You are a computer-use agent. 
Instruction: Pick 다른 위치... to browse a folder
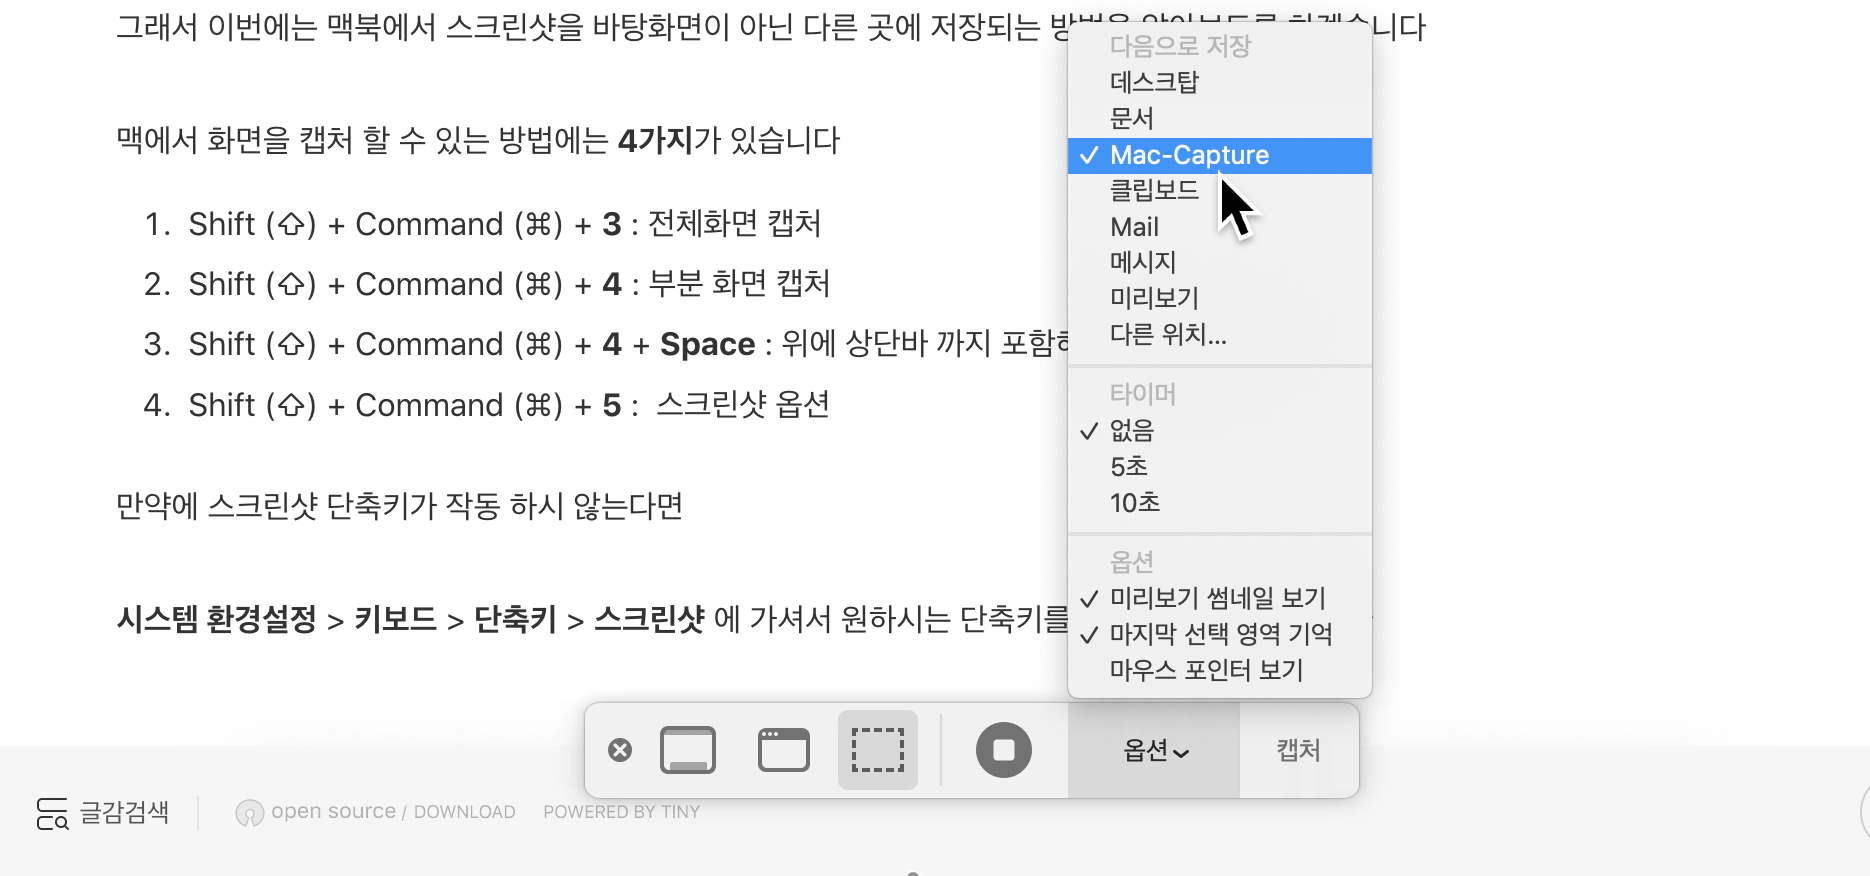(1220, 335)
